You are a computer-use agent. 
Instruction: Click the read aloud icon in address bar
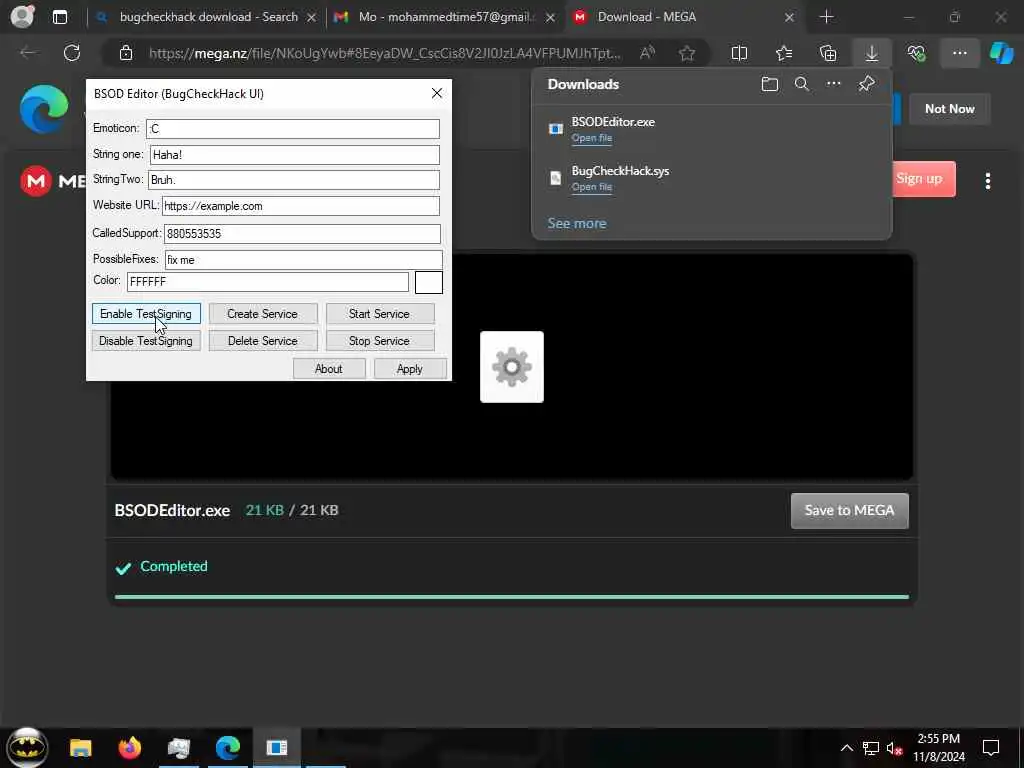[647, 54]
